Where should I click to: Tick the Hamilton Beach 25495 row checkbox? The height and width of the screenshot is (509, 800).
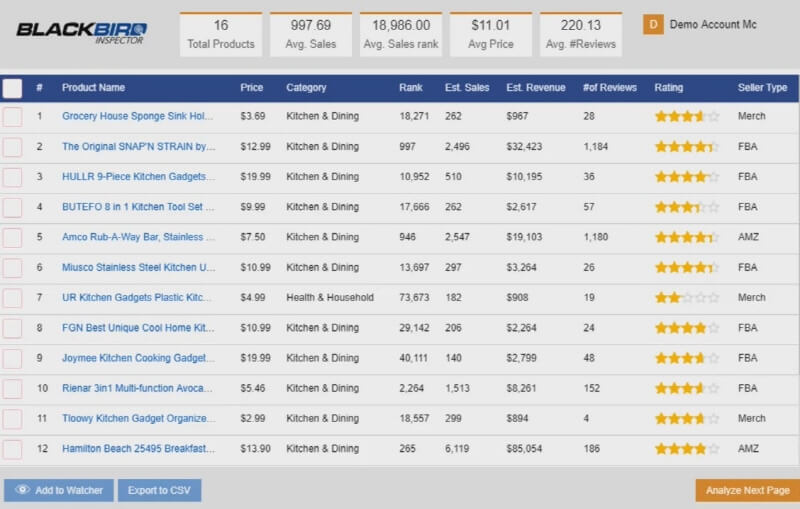coord(12,449)
